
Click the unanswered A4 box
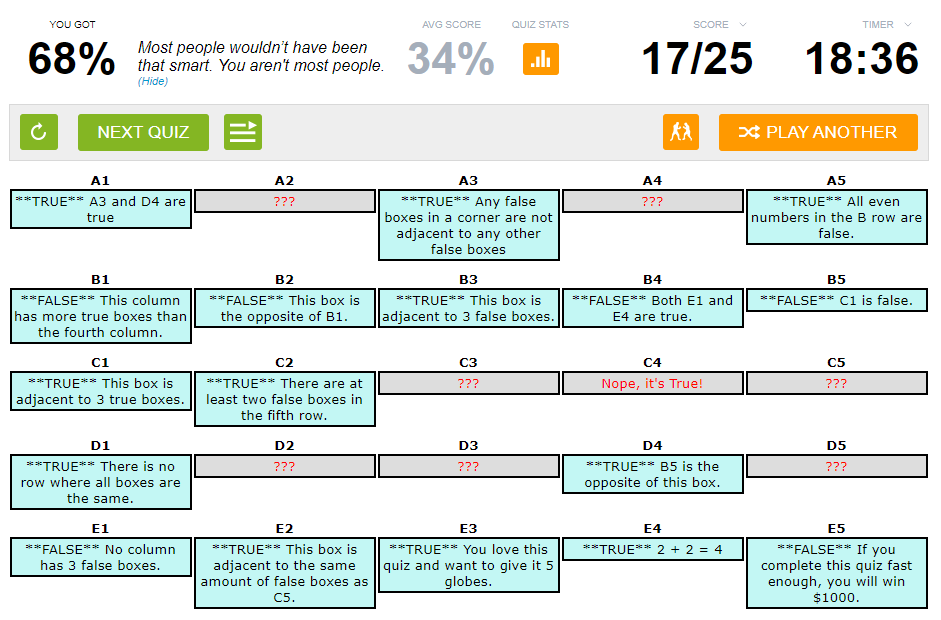coord(652,201)
